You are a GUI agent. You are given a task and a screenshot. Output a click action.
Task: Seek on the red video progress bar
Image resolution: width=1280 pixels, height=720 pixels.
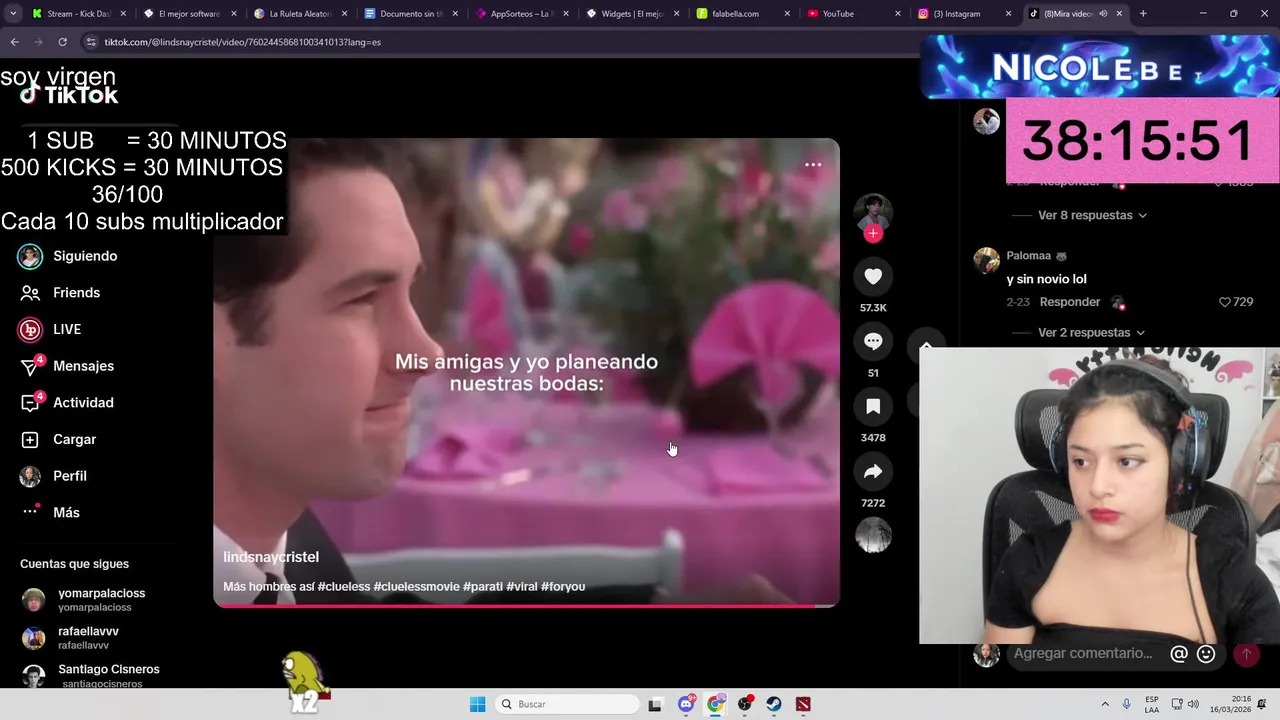coord(526,605)
